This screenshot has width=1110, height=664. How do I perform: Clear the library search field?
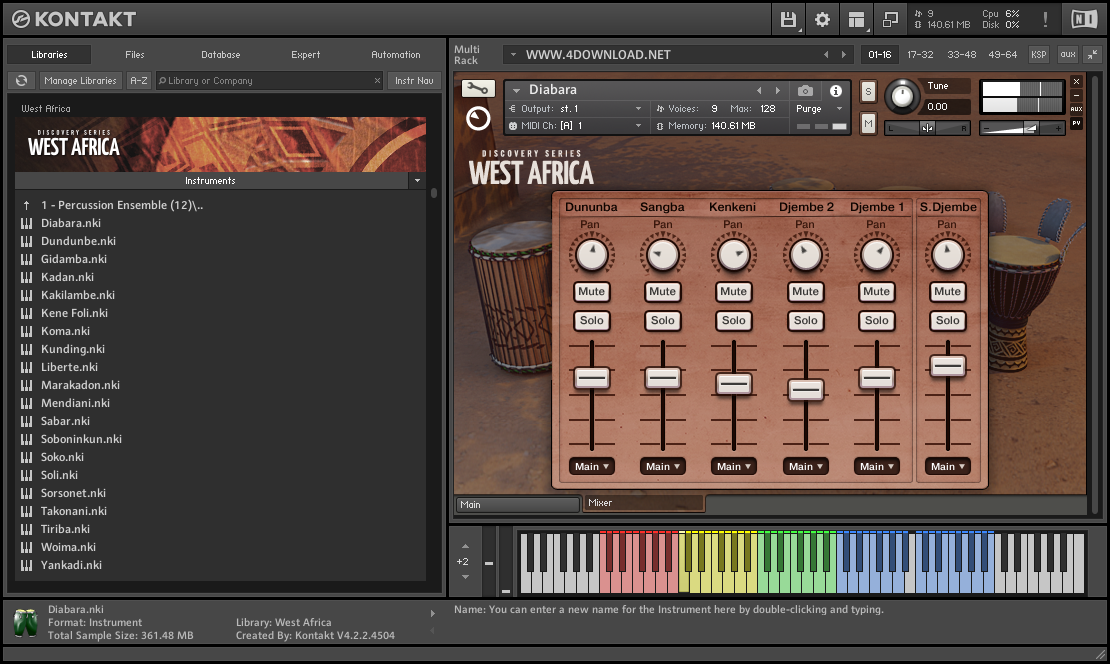(x=377, y=81)
